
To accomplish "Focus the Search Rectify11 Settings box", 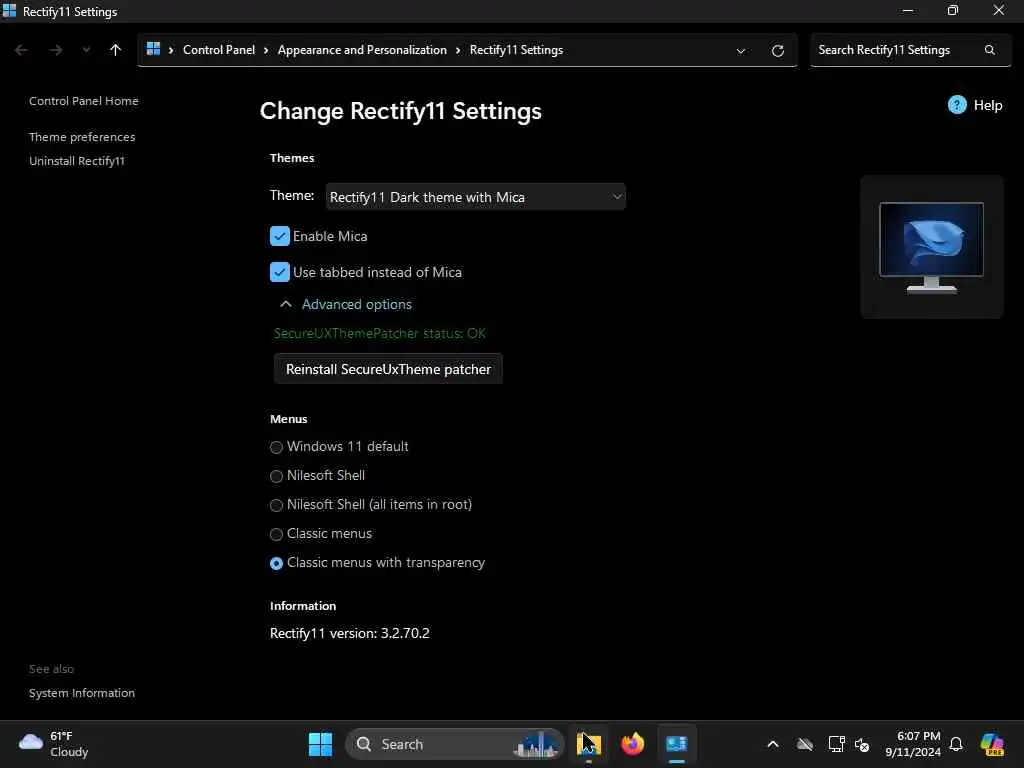I will (910, 50).
